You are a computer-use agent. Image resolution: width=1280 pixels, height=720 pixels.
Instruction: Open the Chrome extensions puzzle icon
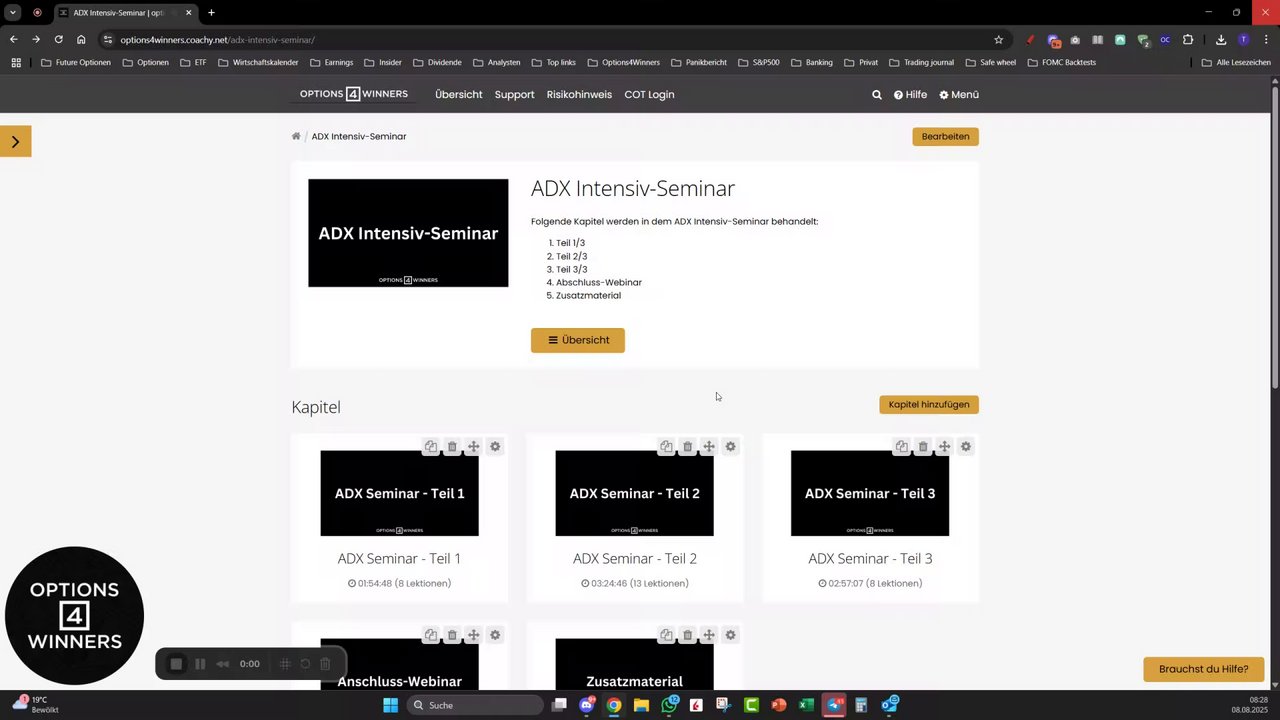1188,40
